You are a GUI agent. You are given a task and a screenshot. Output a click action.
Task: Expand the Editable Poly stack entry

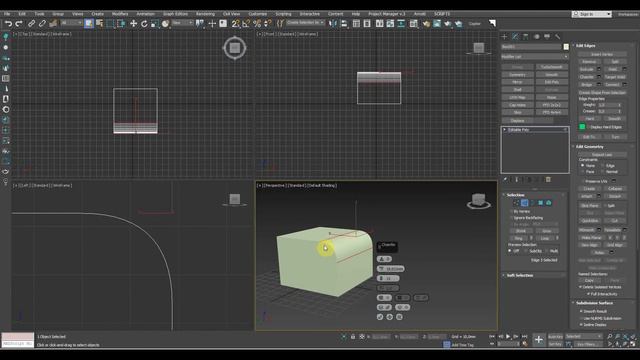point(505,129)
